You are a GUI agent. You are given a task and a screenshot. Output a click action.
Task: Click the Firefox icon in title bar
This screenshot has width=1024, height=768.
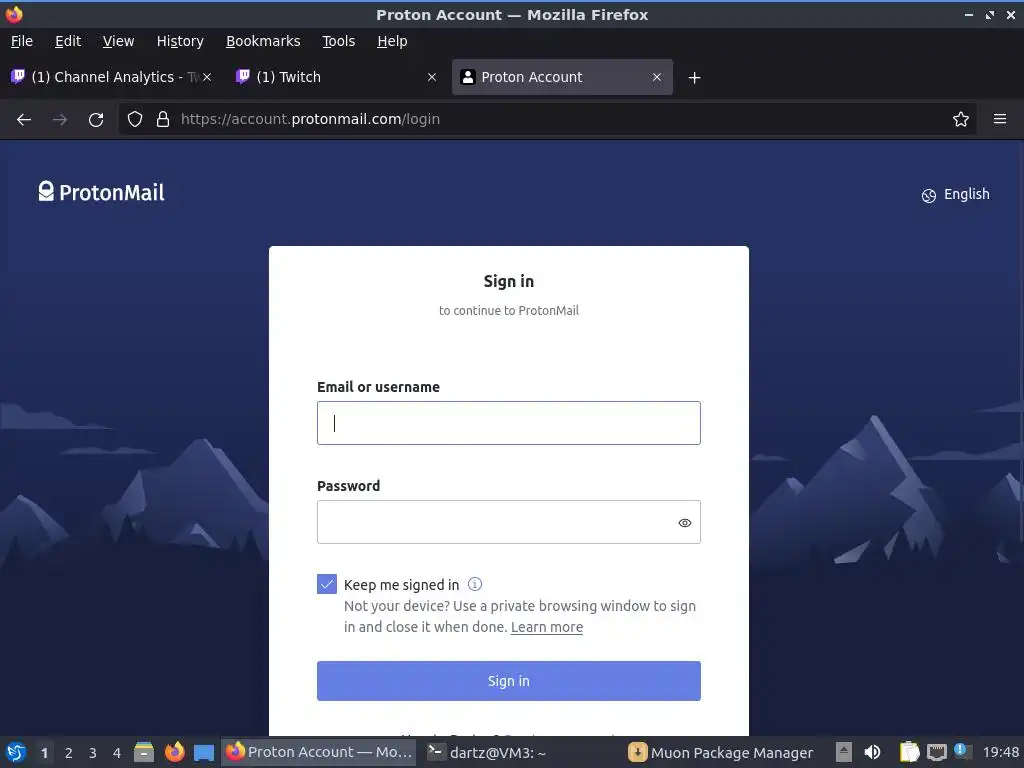click(x=14, y=14)
